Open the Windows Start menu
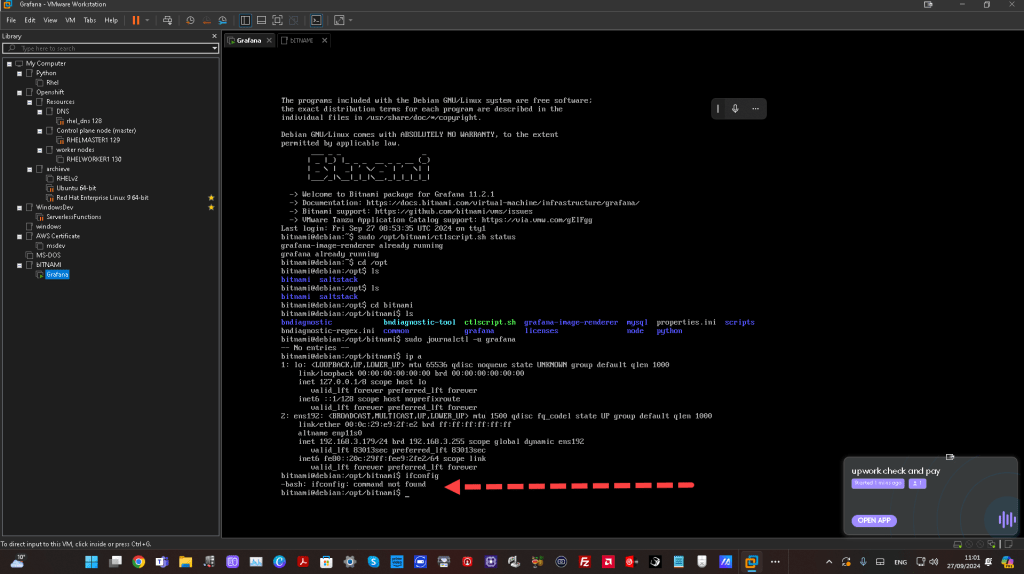 pos(91,562)
